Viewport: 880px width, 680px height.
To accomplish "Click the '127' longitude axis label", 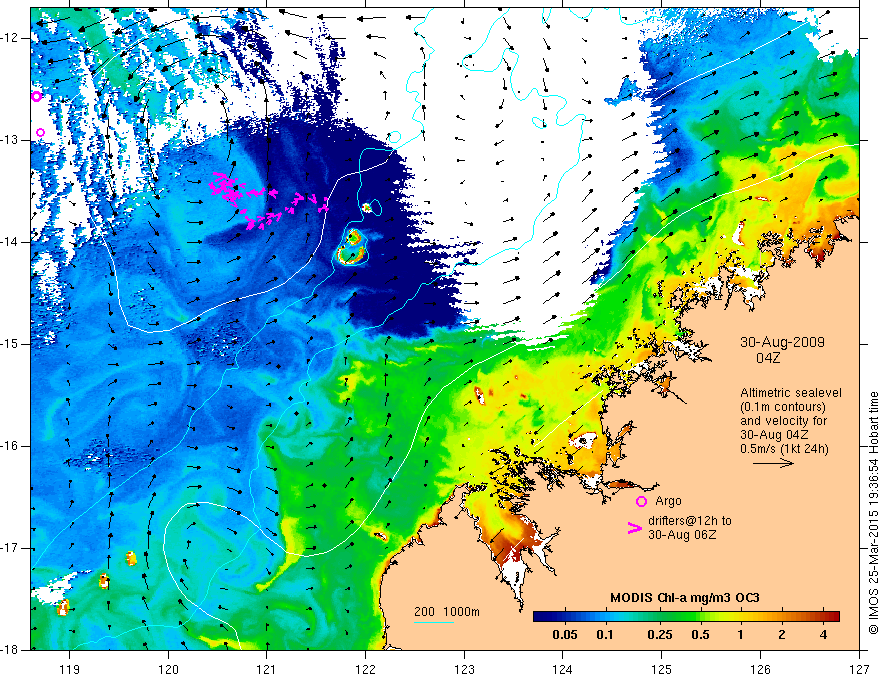I will pyautogui.click(x=859, y=669).
